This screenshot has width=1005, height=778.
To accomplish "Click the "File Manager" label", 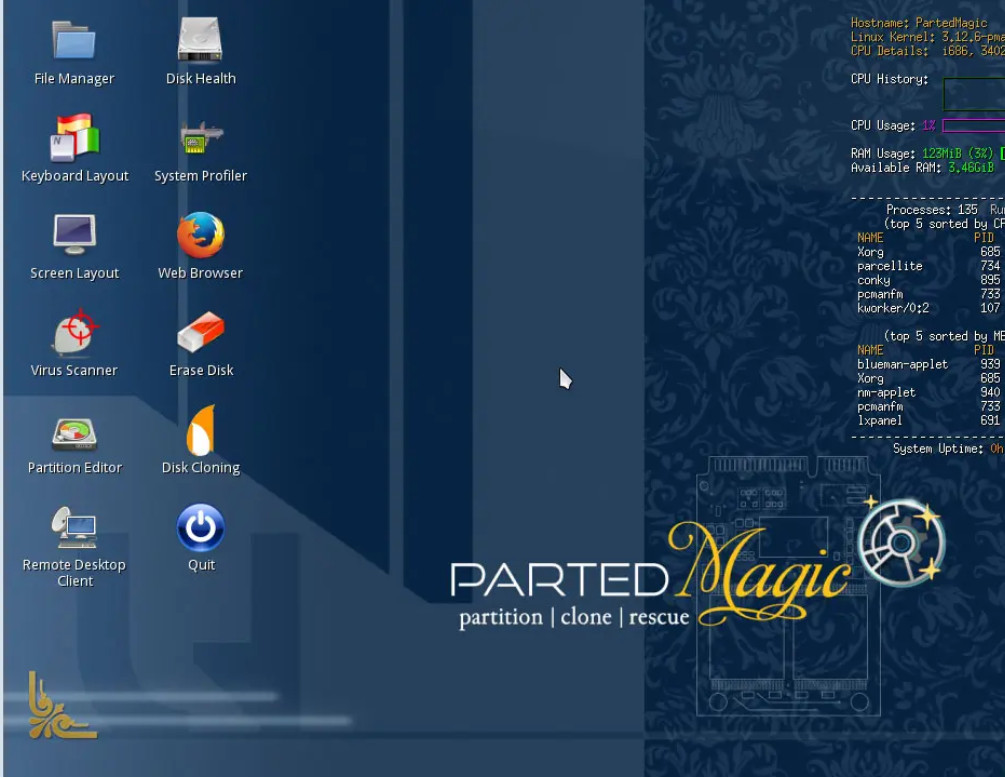I will [74, 79].
